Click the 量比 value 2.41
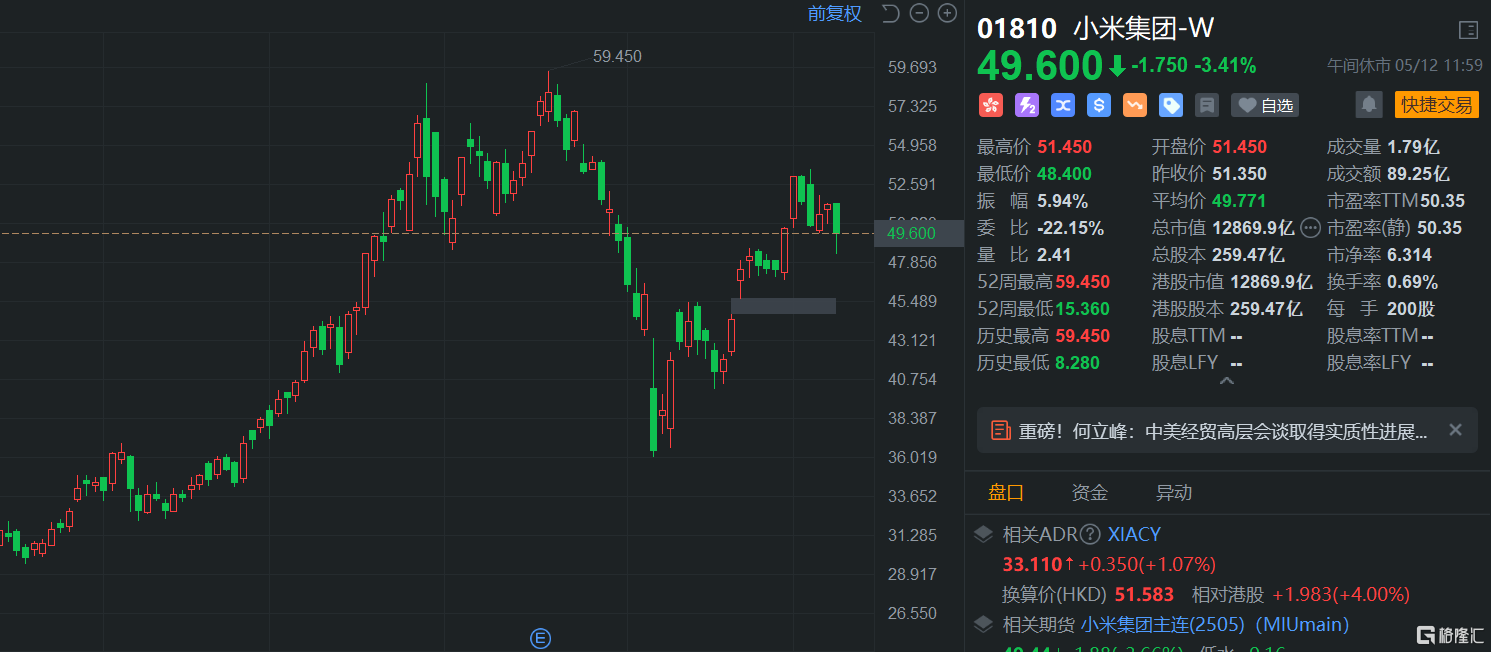 pyautogui.click(x=1056, y=255)
